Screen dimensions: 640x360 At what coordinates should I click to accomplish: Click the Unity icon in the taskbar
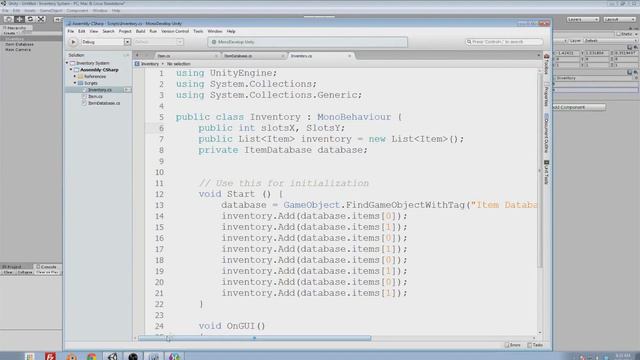112,356
